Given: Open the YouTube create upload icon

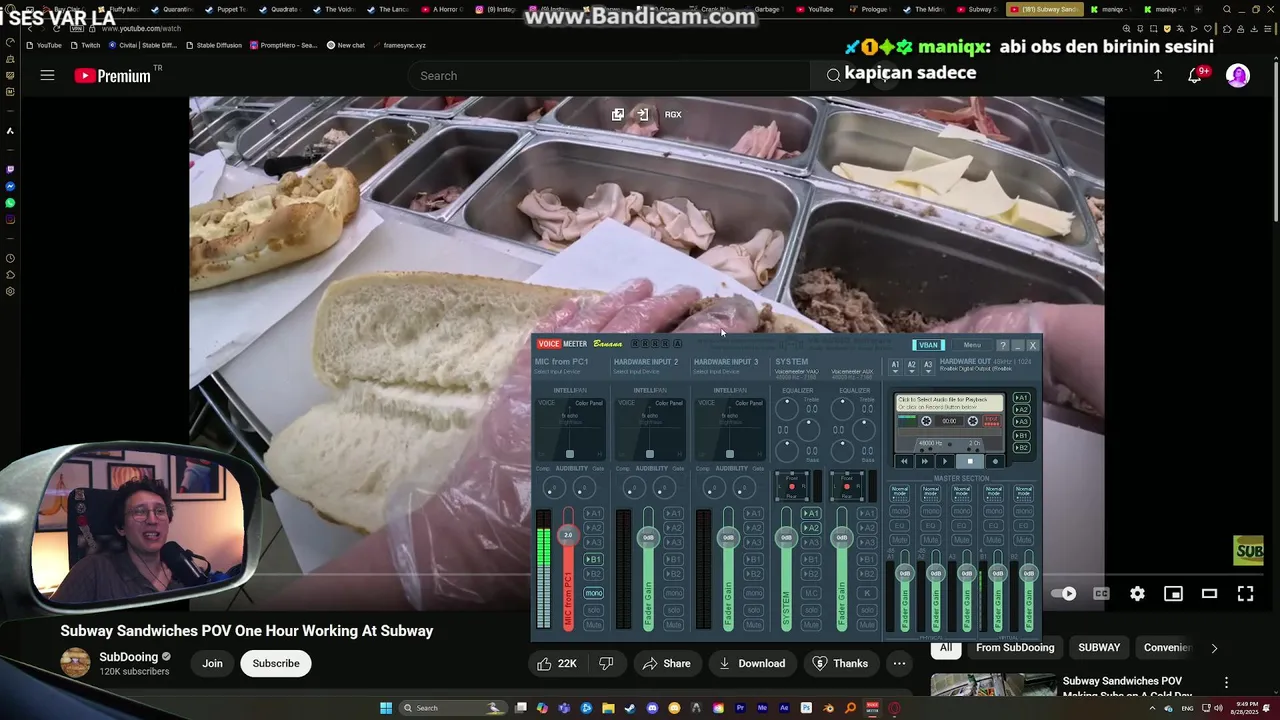Looking at the screenshot, I should pos(1158,75).
